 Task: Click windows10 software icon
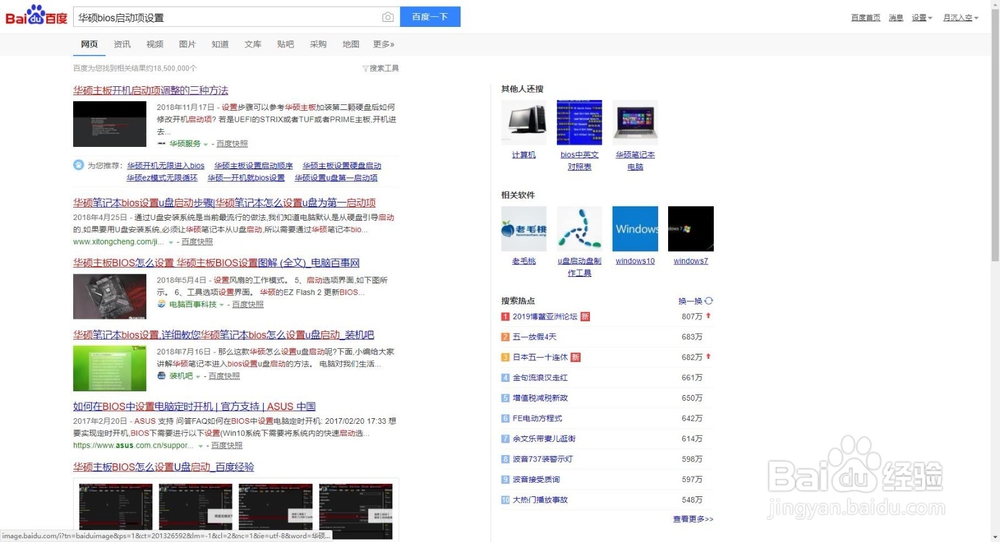coord(635,229)
